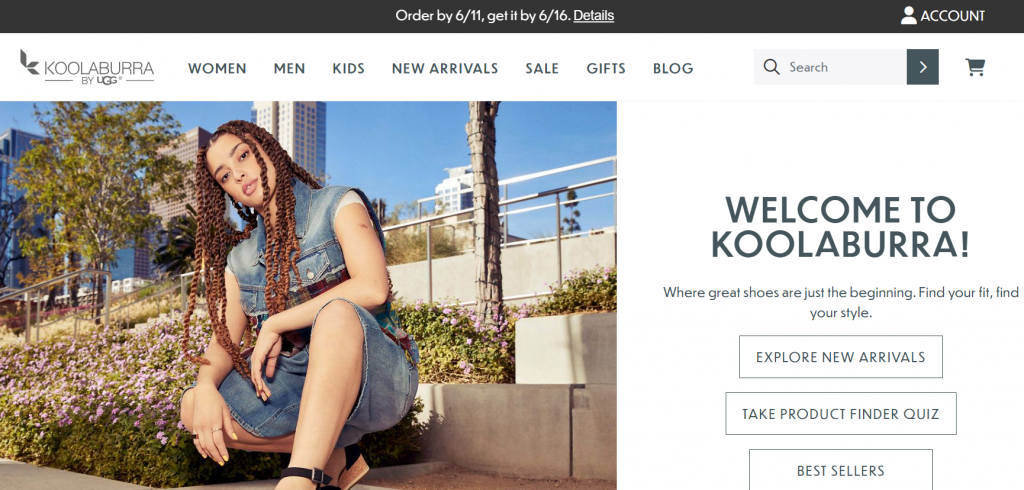Click the Best Sellers button
1024x490 pixels.
[840, 470]
